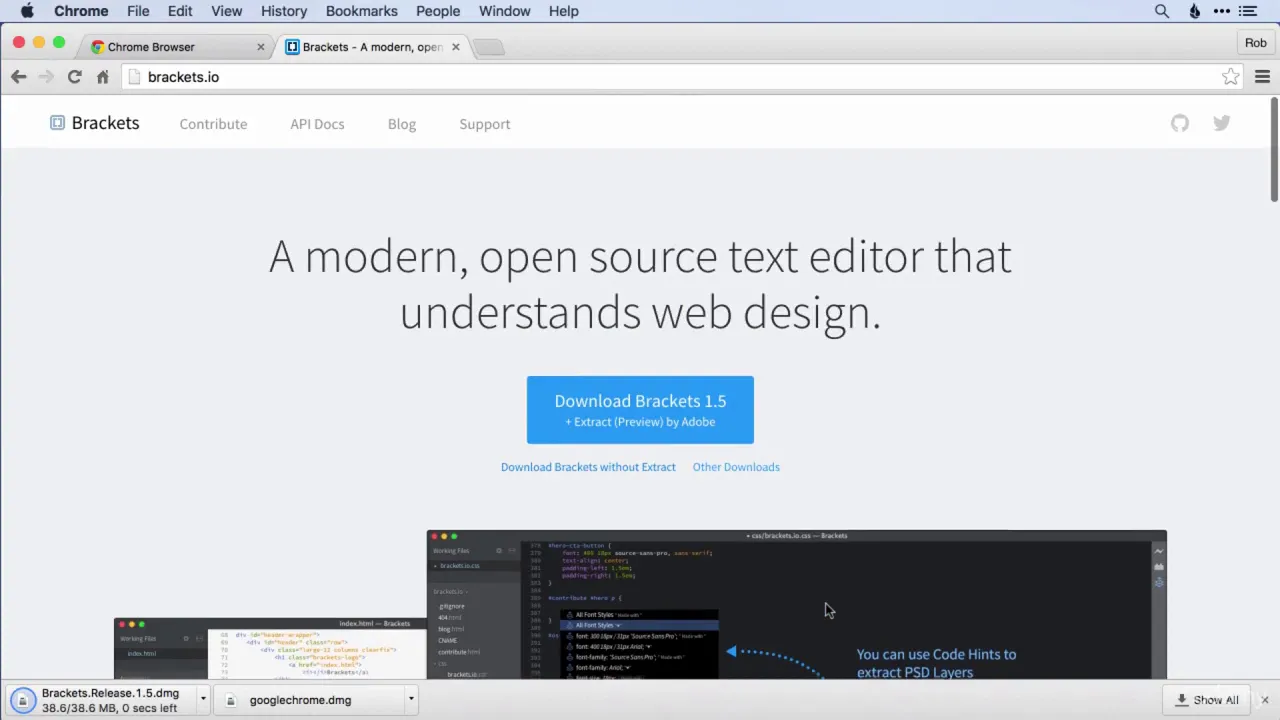The image size is (1280, 720).
Task: Click the Rob profile button
Action: pyautogui.click(x=1256, y=43)
